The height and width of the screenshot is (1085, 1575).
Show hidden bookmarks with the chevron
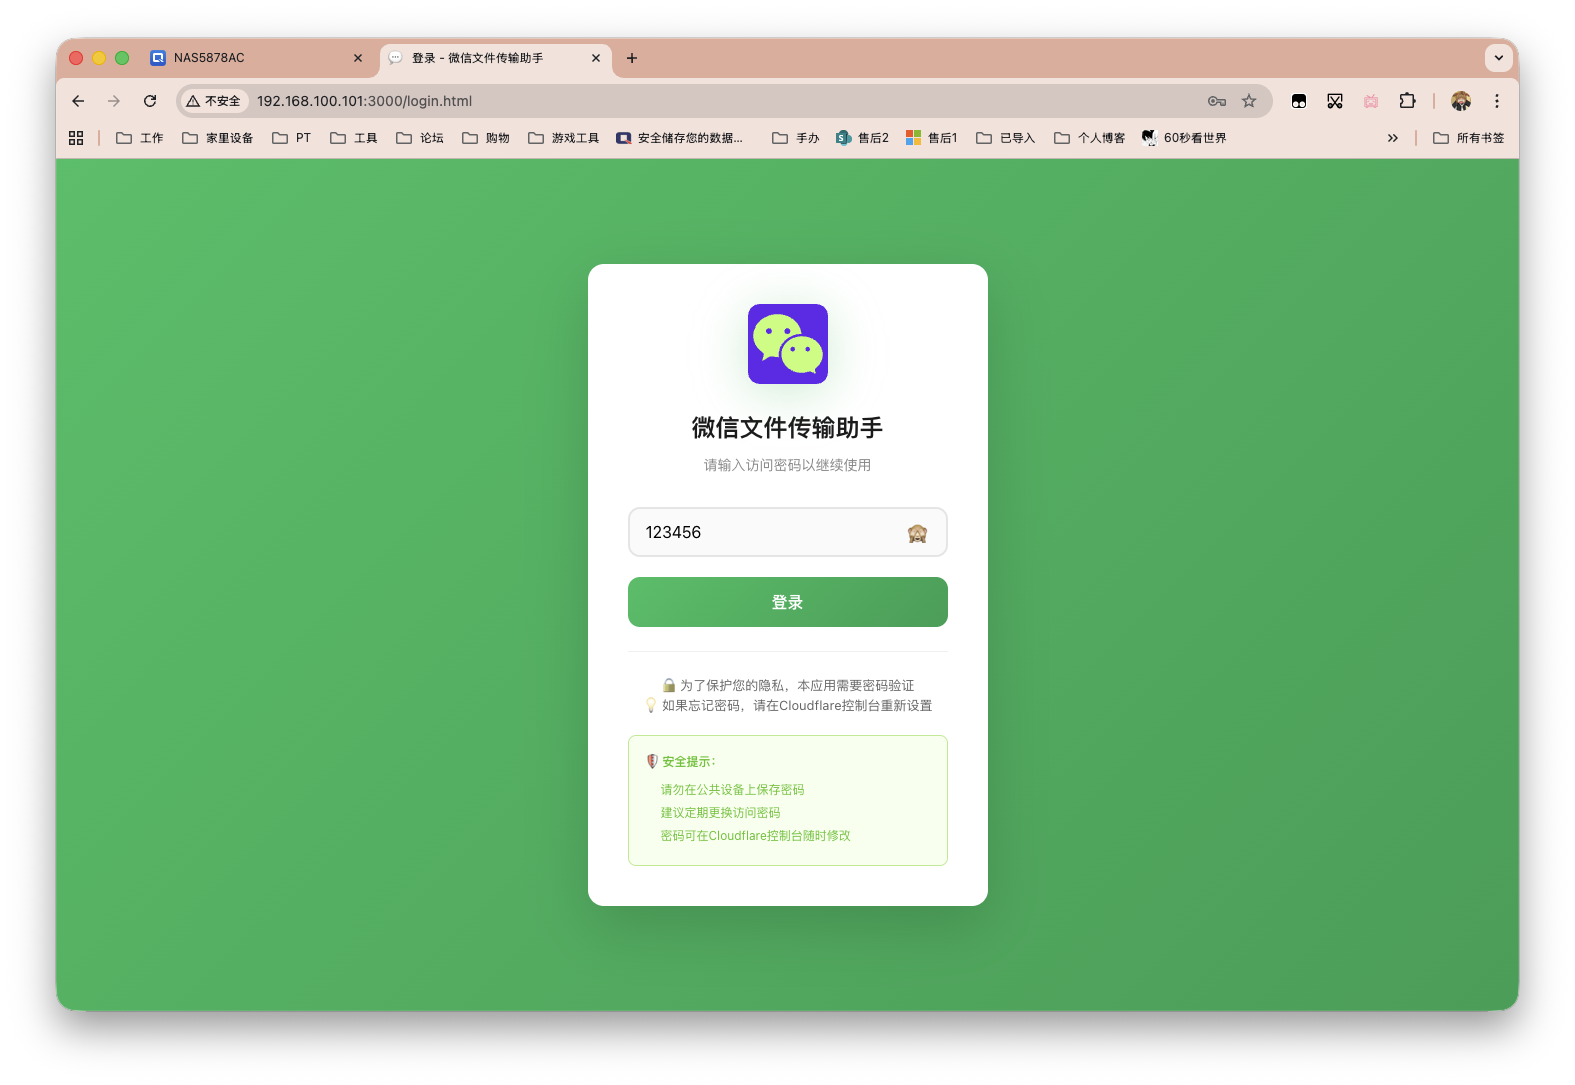[1393, 138]
